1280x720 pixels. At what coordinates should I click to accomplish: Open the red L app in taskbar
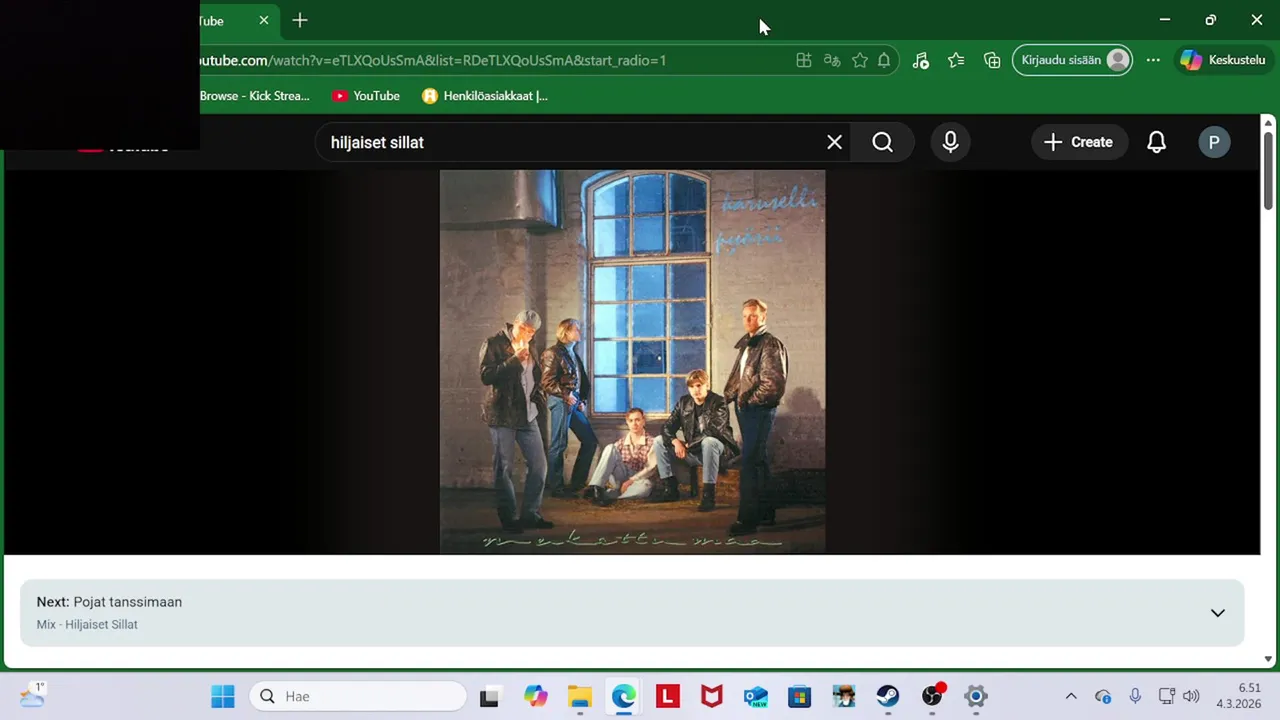(x=668, y=696)
